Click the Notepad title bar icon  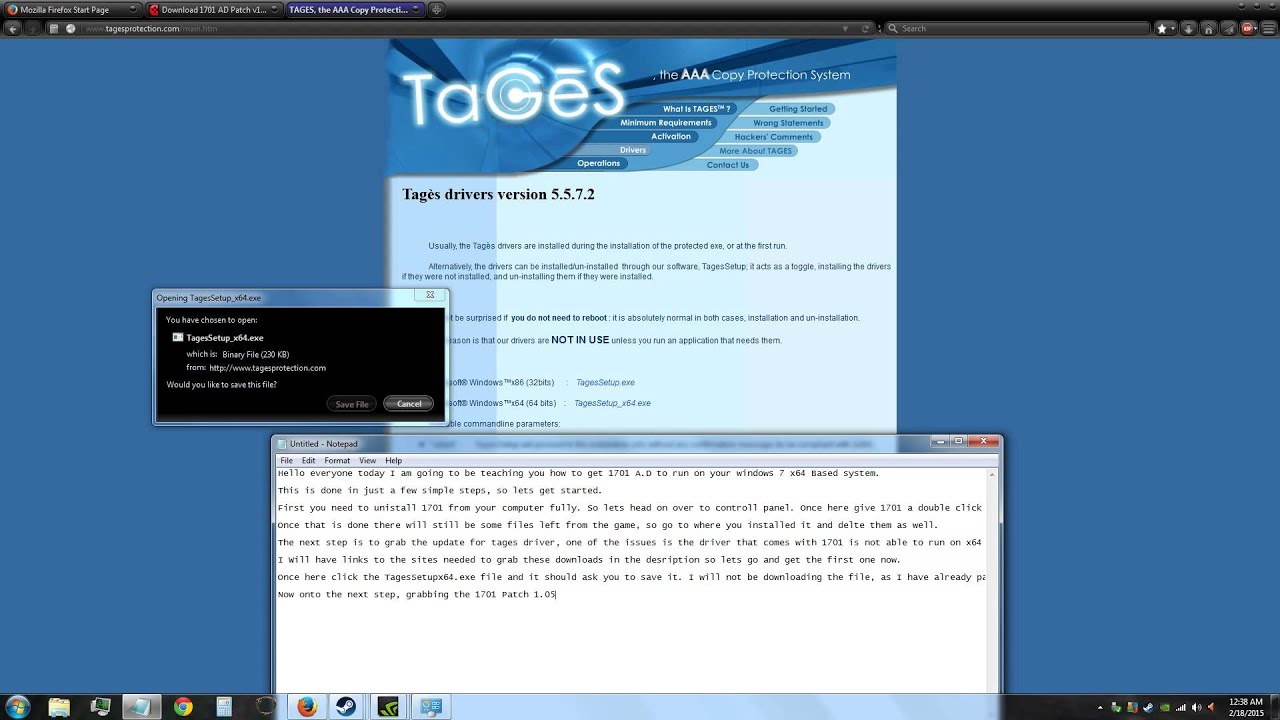(x=282, y=443)
